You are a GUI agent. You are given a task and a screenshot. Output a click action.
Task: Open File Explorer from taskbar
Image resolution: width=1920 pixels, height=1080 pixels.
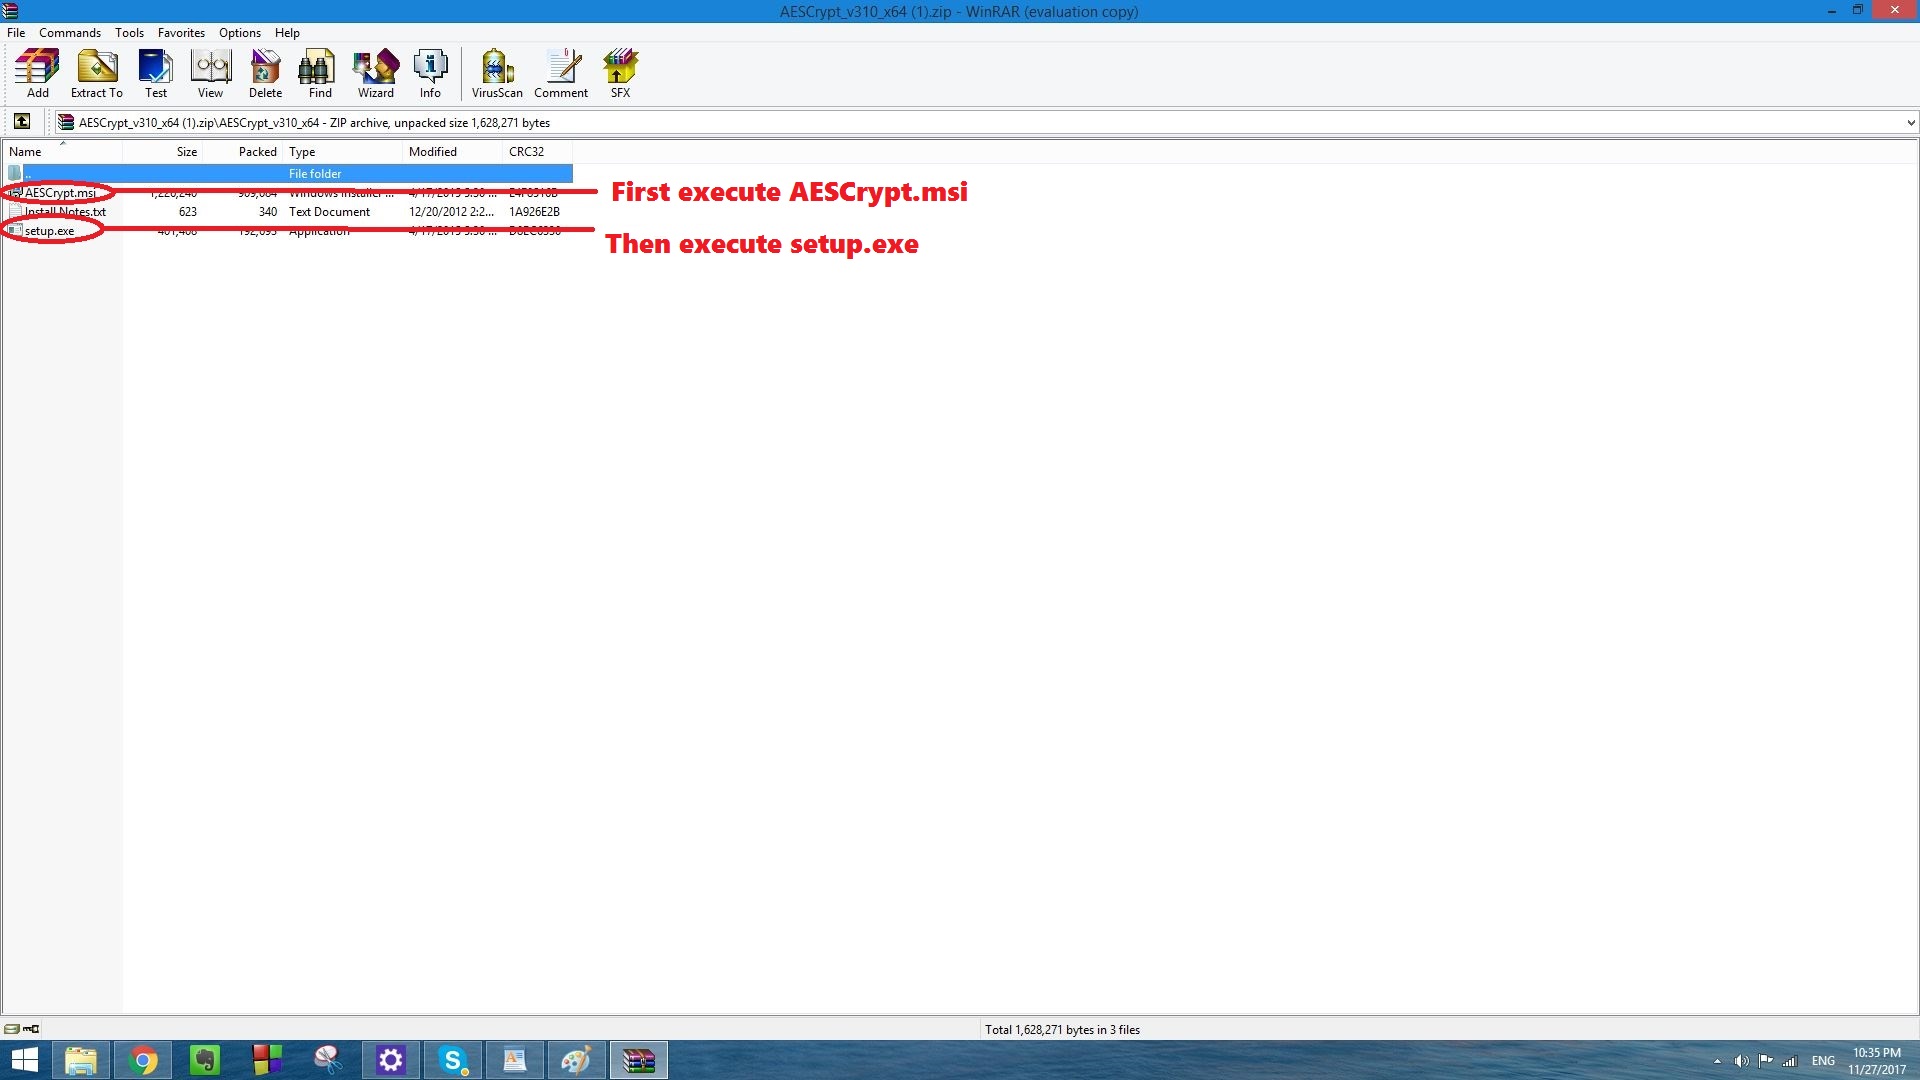click(x=81, y=1060)
